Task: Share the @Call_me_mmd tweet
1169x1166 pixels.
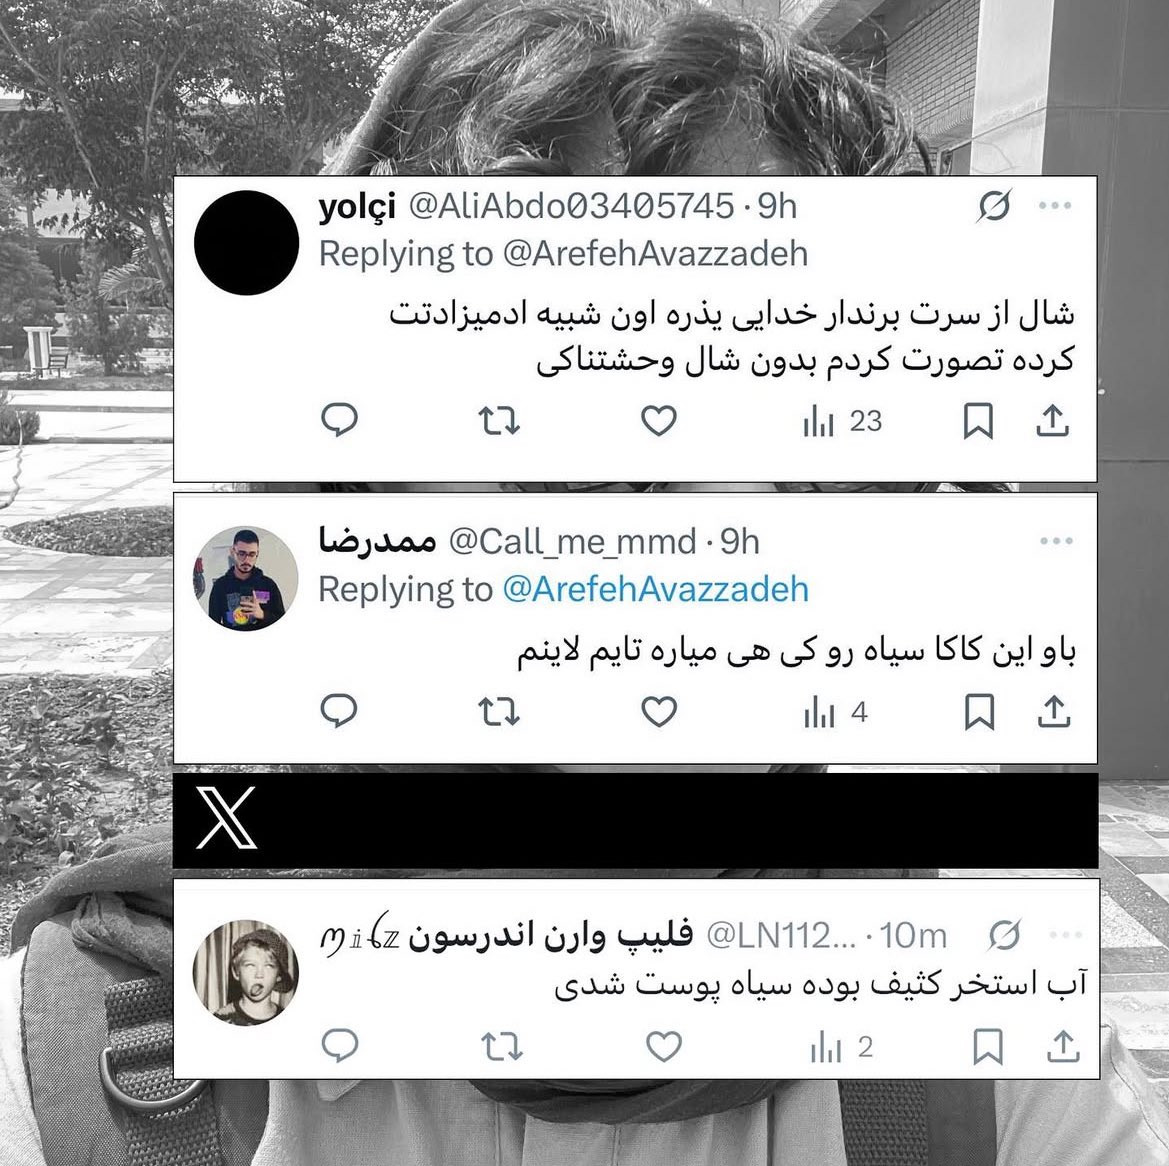Action: point(1054,711)
